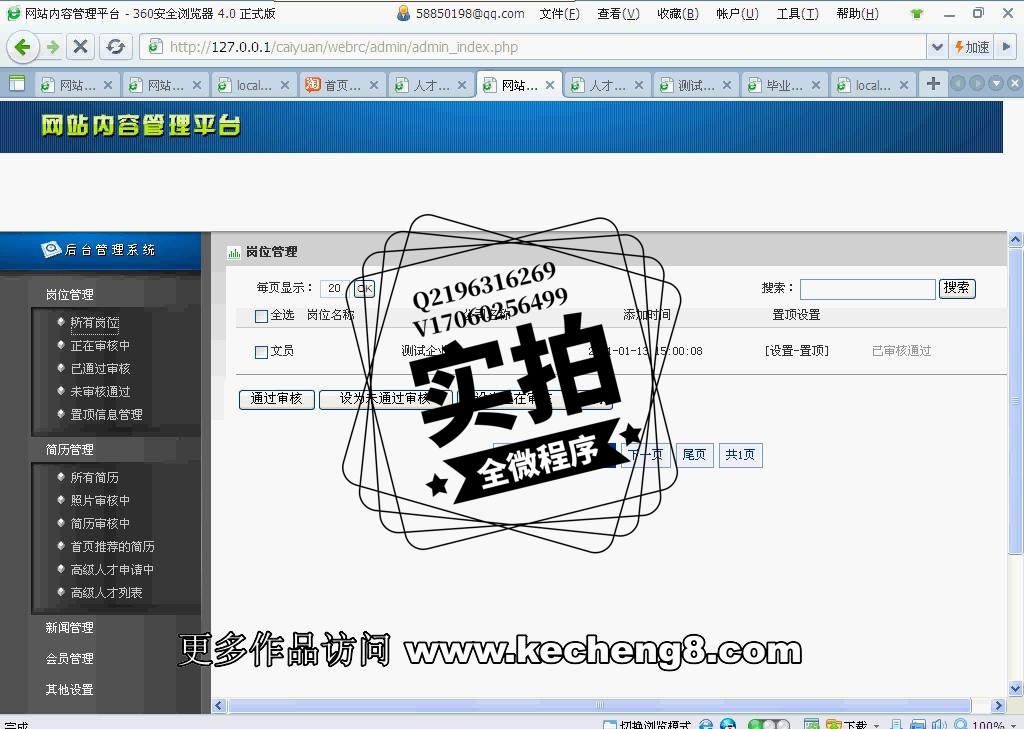The image size is (1024, 729).
Task: Click 切换浏览模式 in the status bar
Action: [x=646, y=724]
